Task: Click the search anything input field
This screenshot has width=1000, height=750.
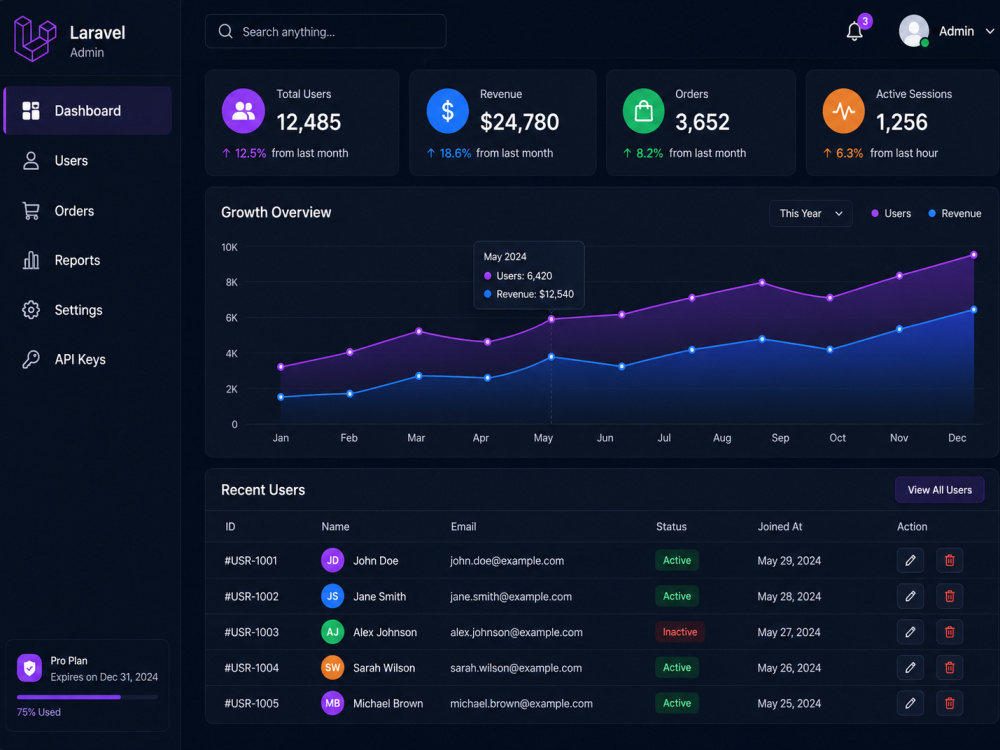Action: click(x=326, y=31)
